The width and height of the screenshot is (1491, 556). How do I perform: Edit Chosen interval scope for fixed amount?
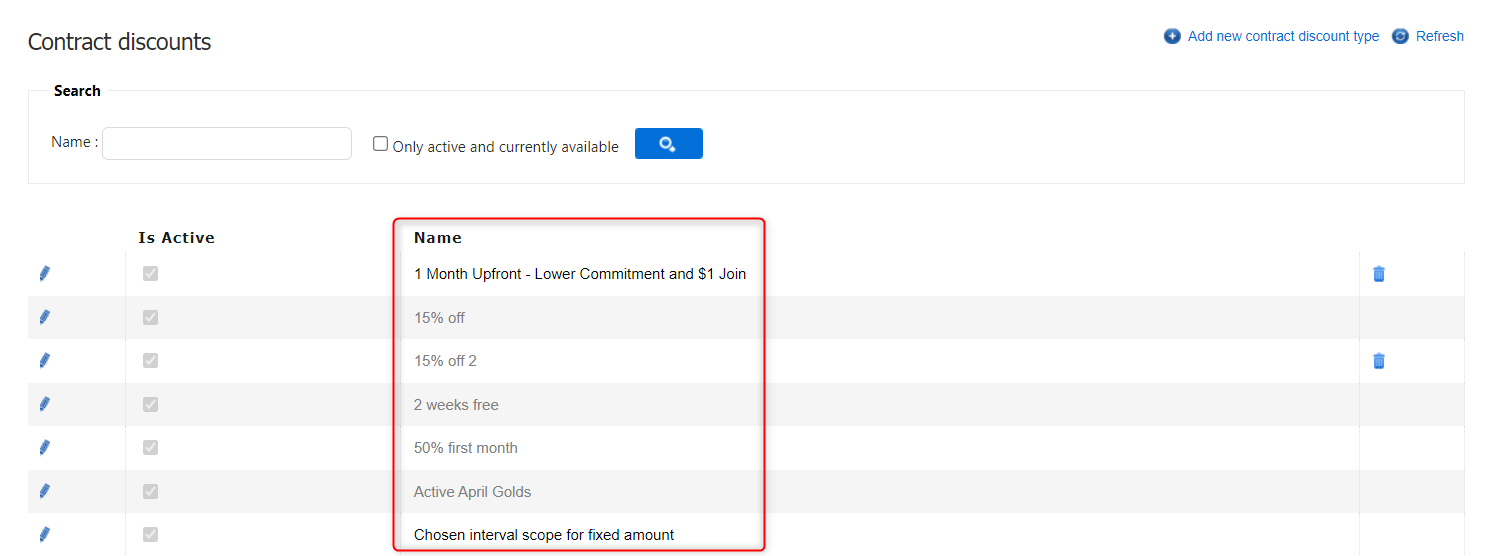pos(44,535)
